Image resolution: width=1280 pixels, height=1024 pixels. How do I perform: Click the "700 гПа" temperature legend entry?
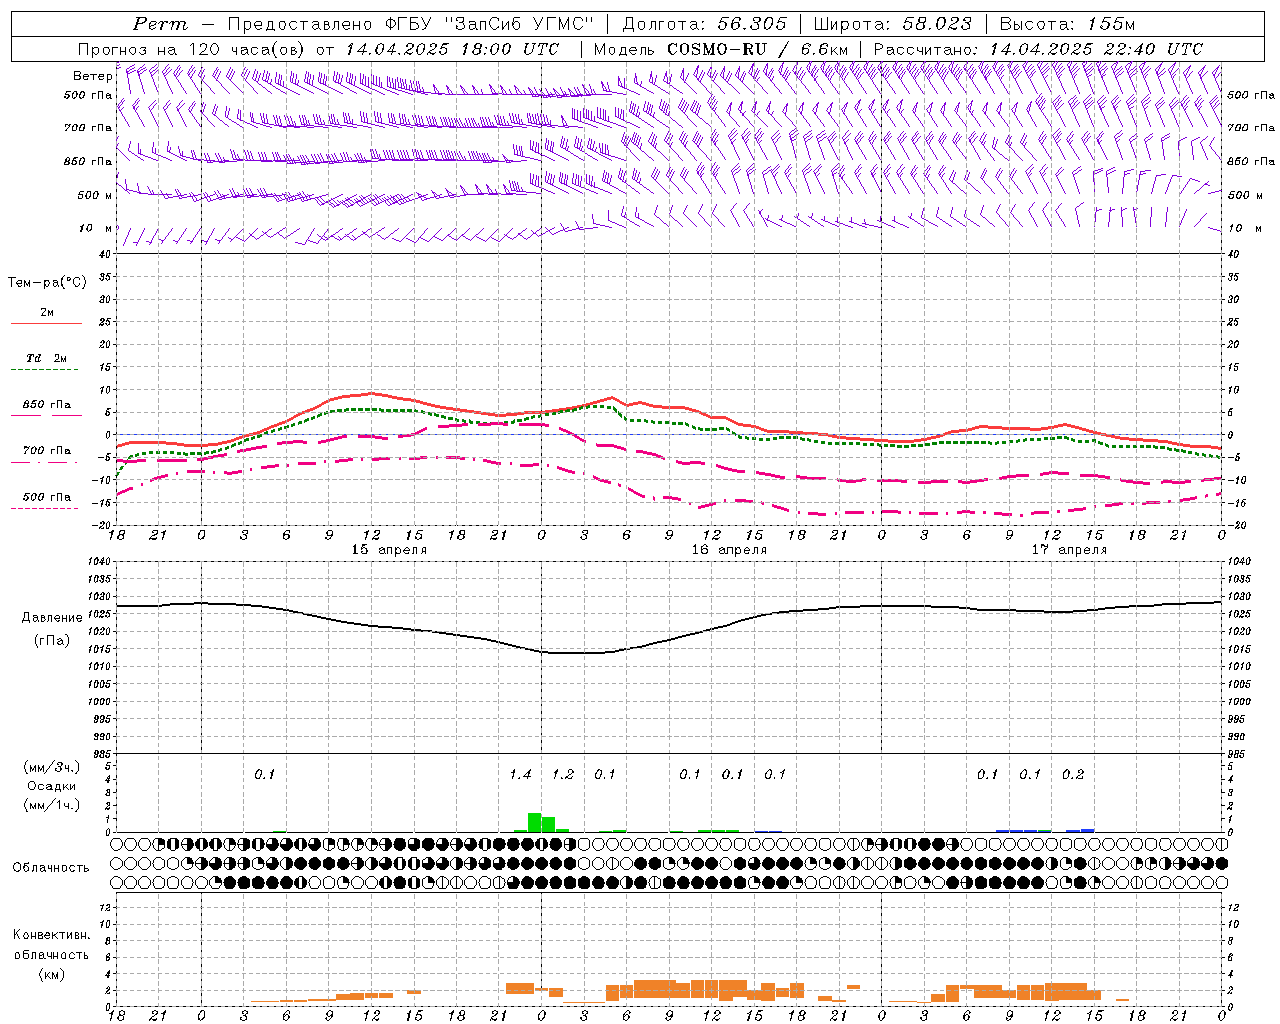coord(46,451)
